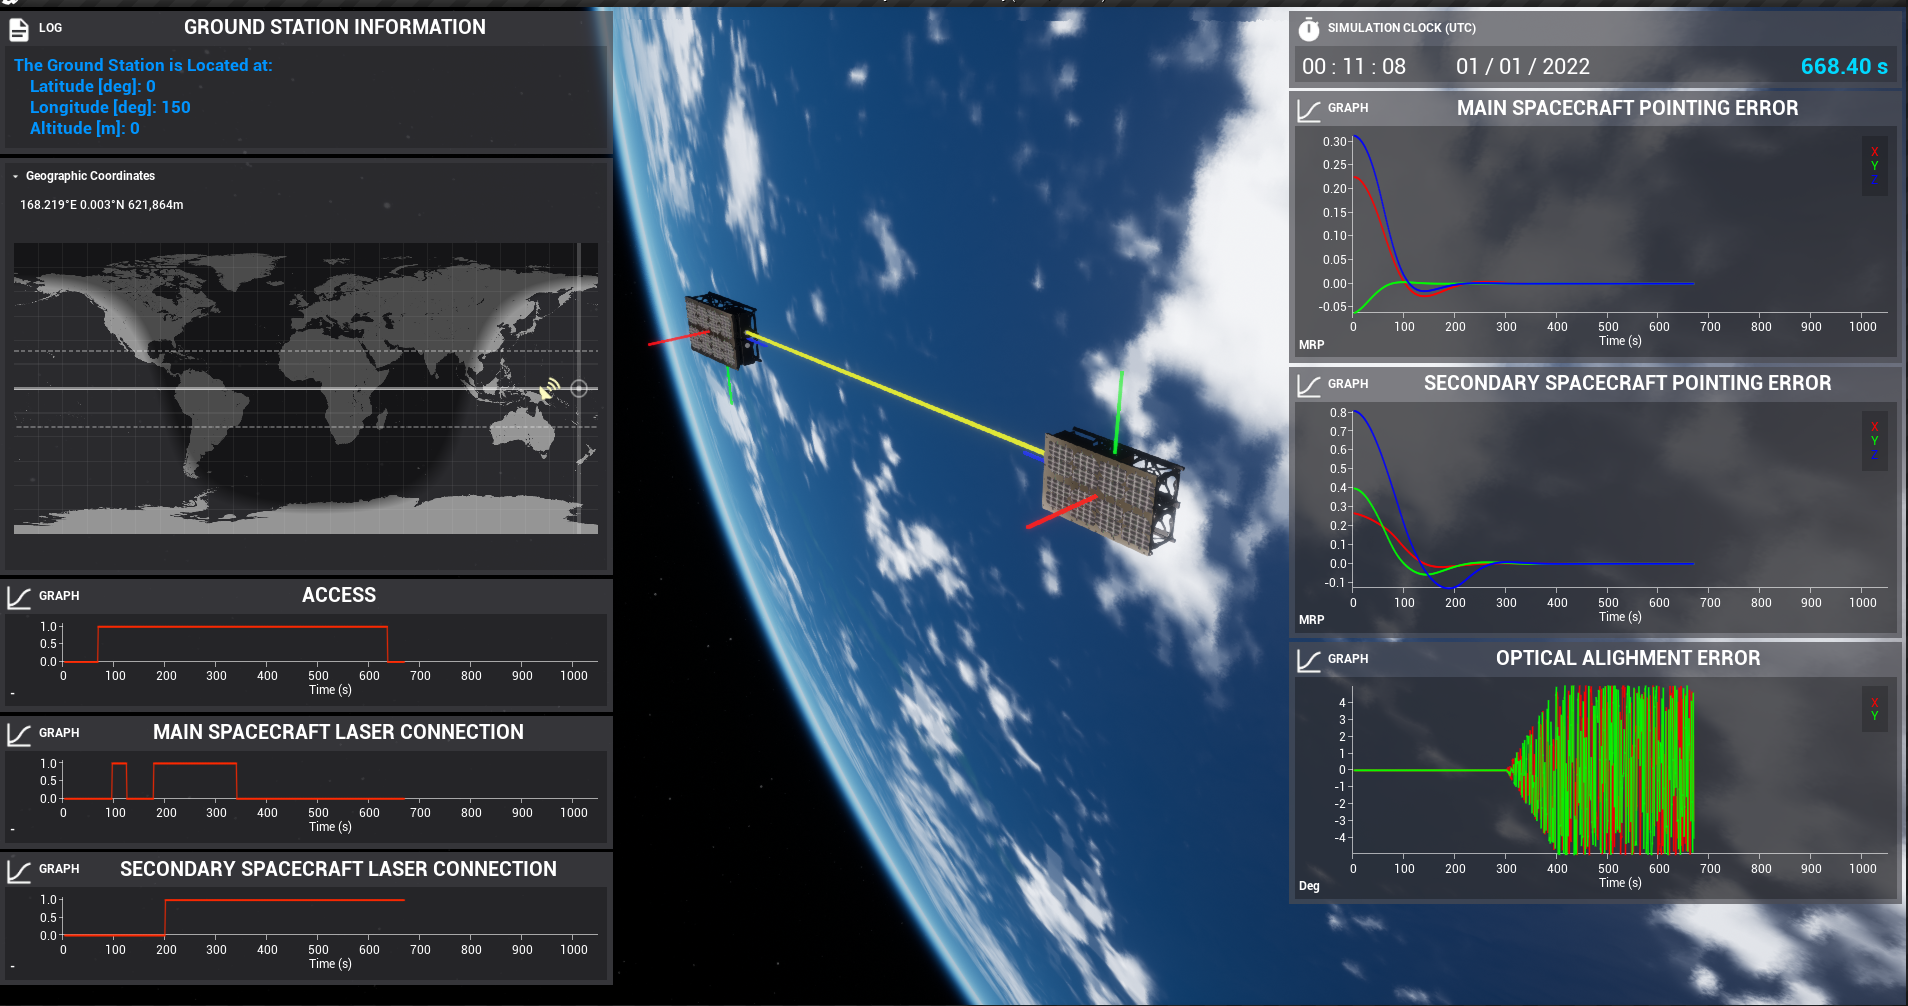Click the 668.40 s elapsed time readout
The image size is (1908, 1006).
click(x=1843, y=67)
